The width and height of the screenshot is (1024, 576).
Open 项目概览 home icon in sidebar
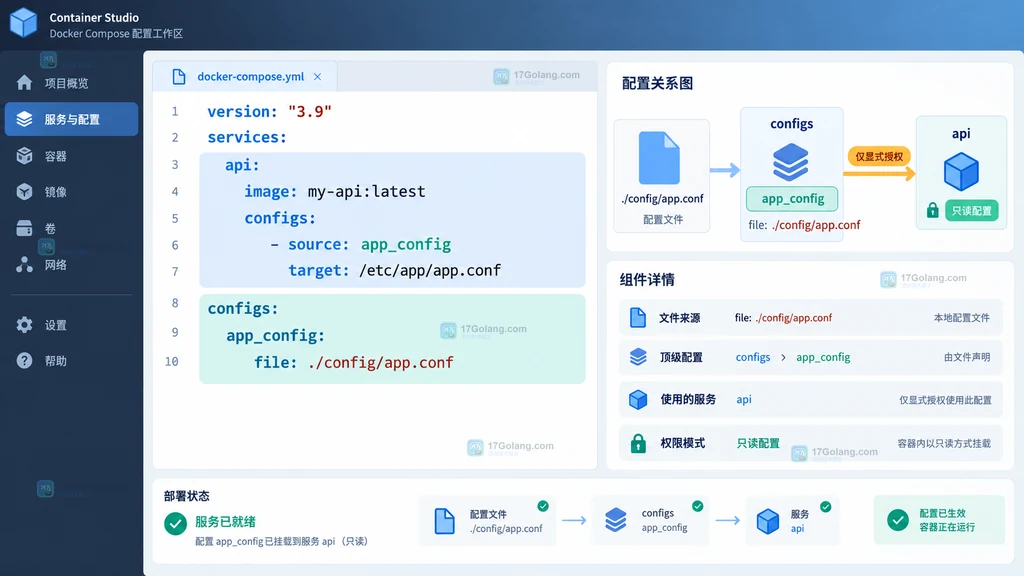click(x=24, y=83)
